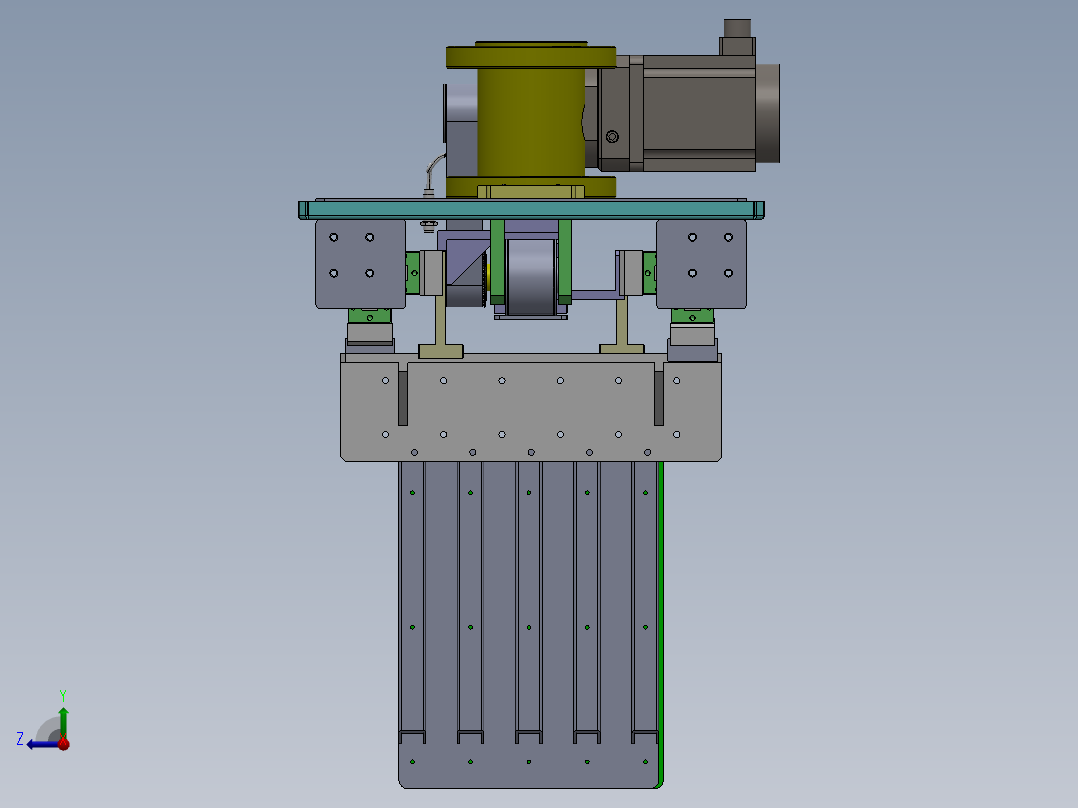Select the motor's rear end cap

768,113
